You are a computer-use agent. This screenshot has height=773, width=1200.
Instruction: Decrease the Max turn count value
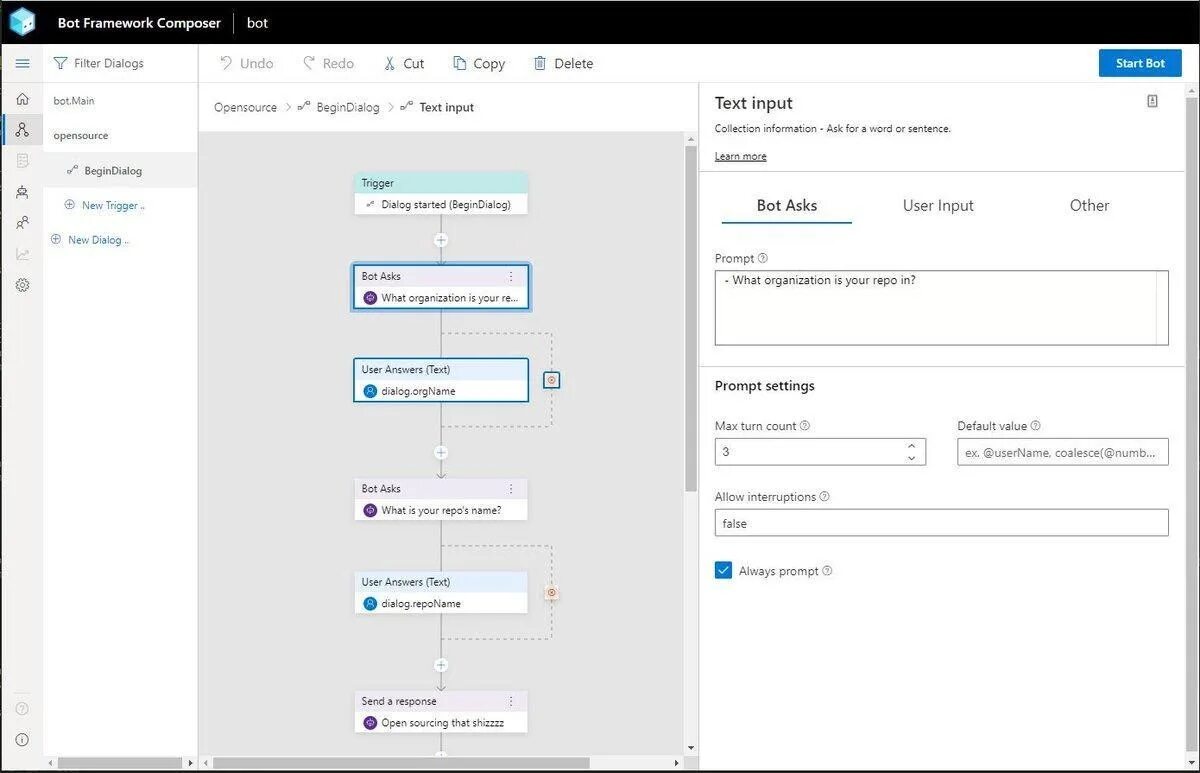911,458
